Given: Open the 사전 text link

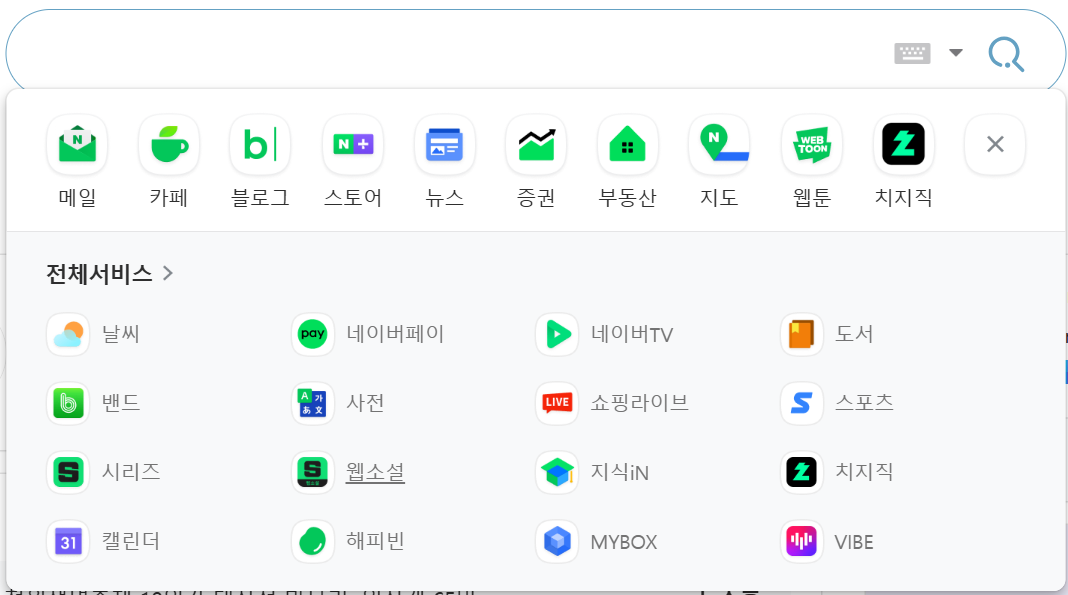Looking at the screenshot, I should click(365, 403).
